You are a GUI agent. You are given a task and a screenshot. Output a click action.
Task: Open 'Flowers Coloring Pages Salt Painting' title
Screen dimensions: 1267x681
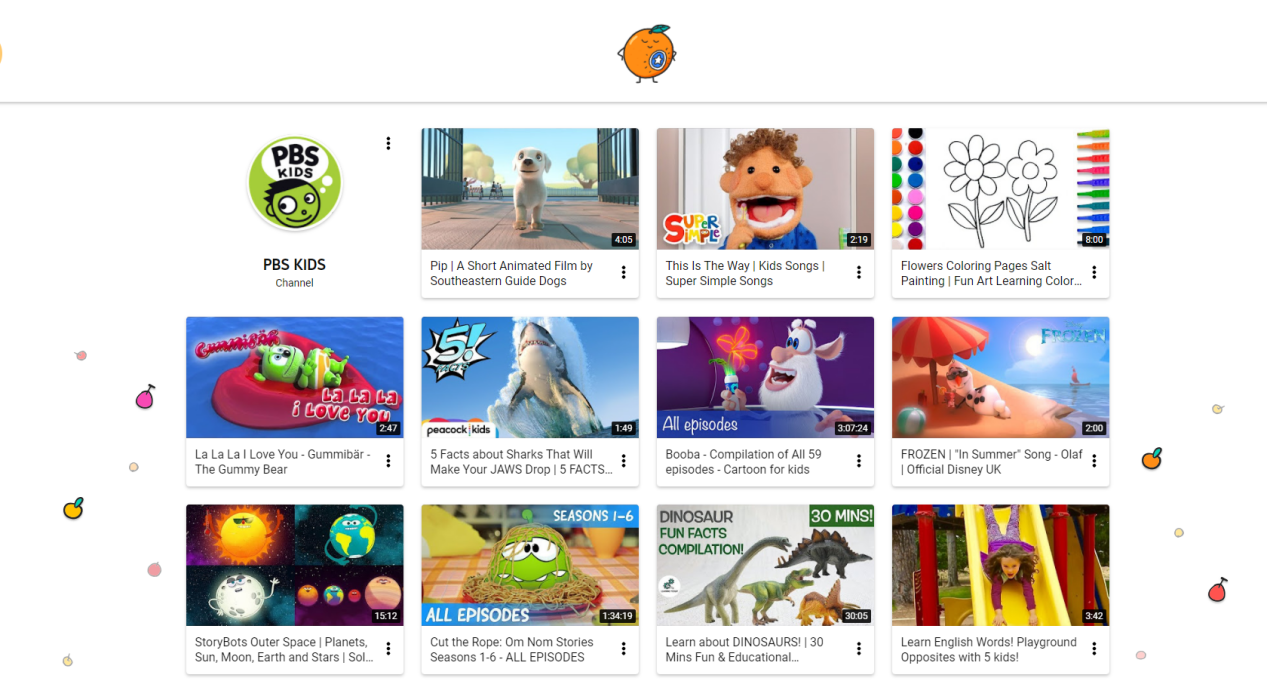point(991,273)
